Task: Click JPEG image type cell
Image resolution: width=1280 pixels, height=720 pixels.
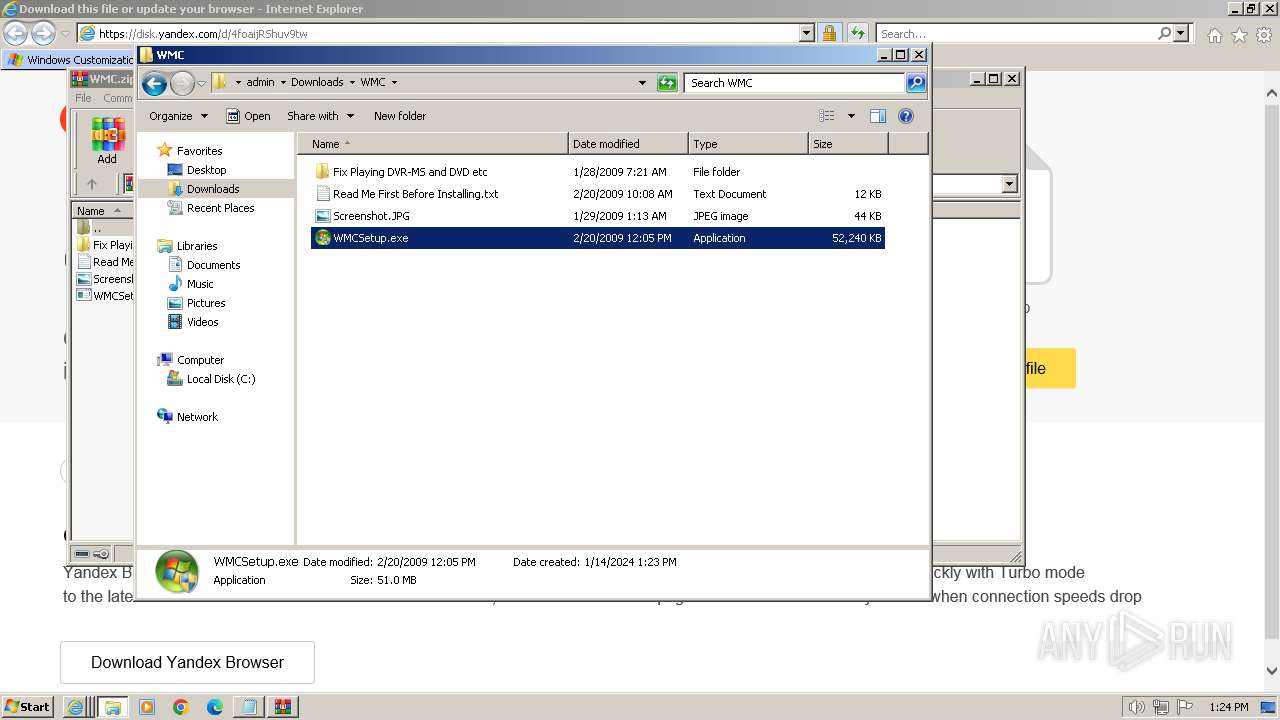Action: point(720,216)
